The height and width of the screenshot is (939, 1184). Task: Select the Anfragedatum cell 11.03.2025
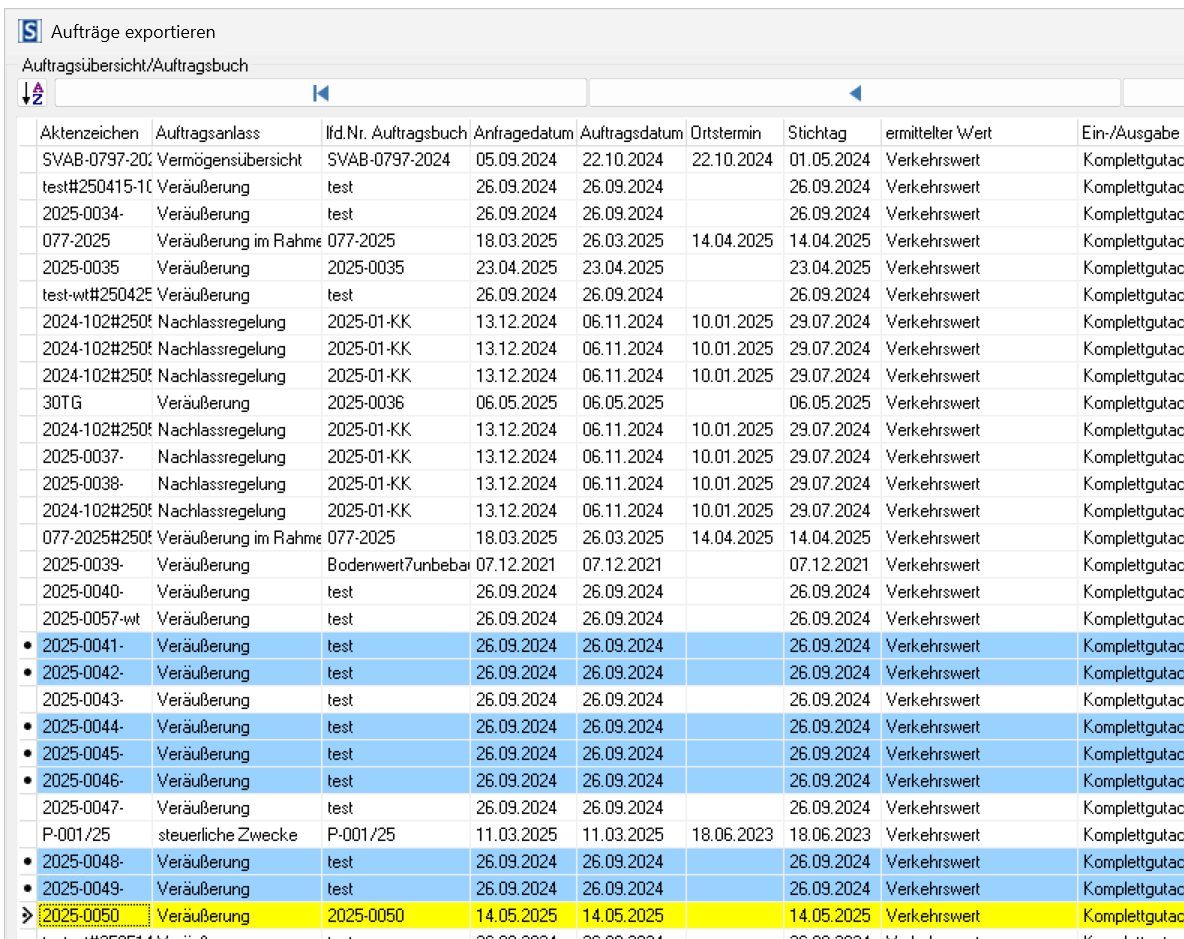click(x=523, y=835)
